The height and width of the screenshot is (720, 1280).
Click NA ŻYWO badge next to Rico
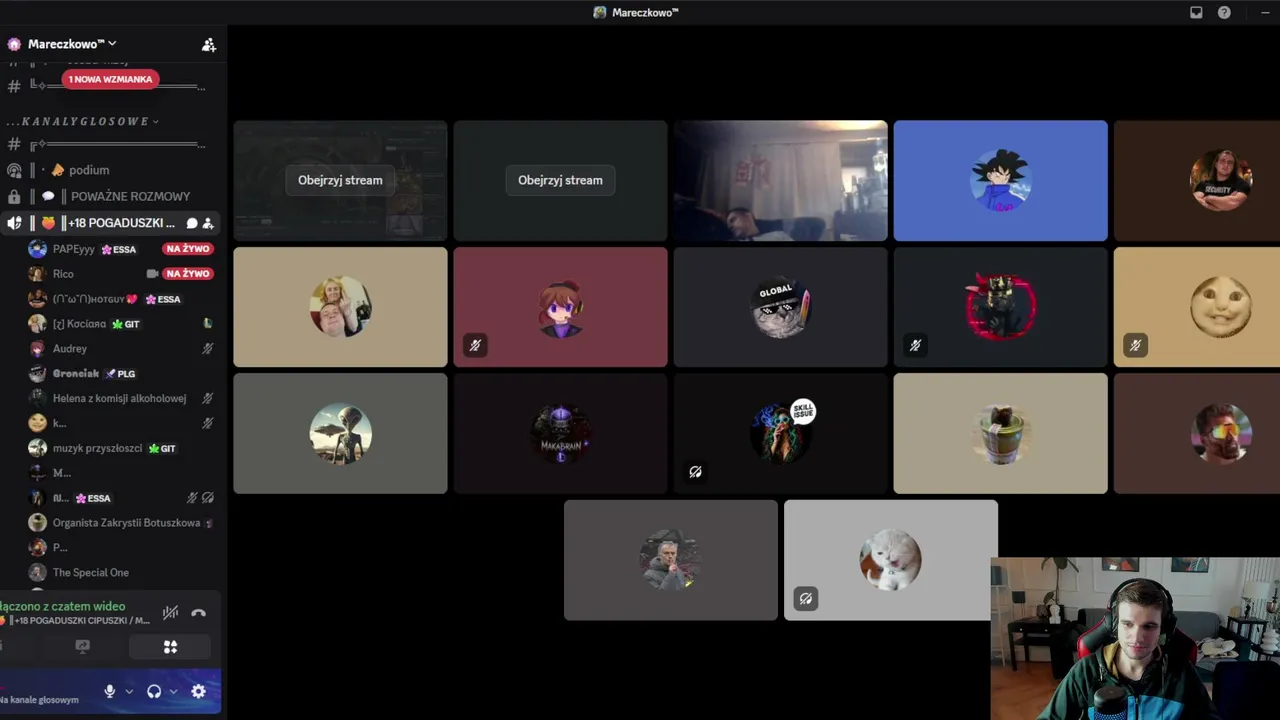coord(187,274)
